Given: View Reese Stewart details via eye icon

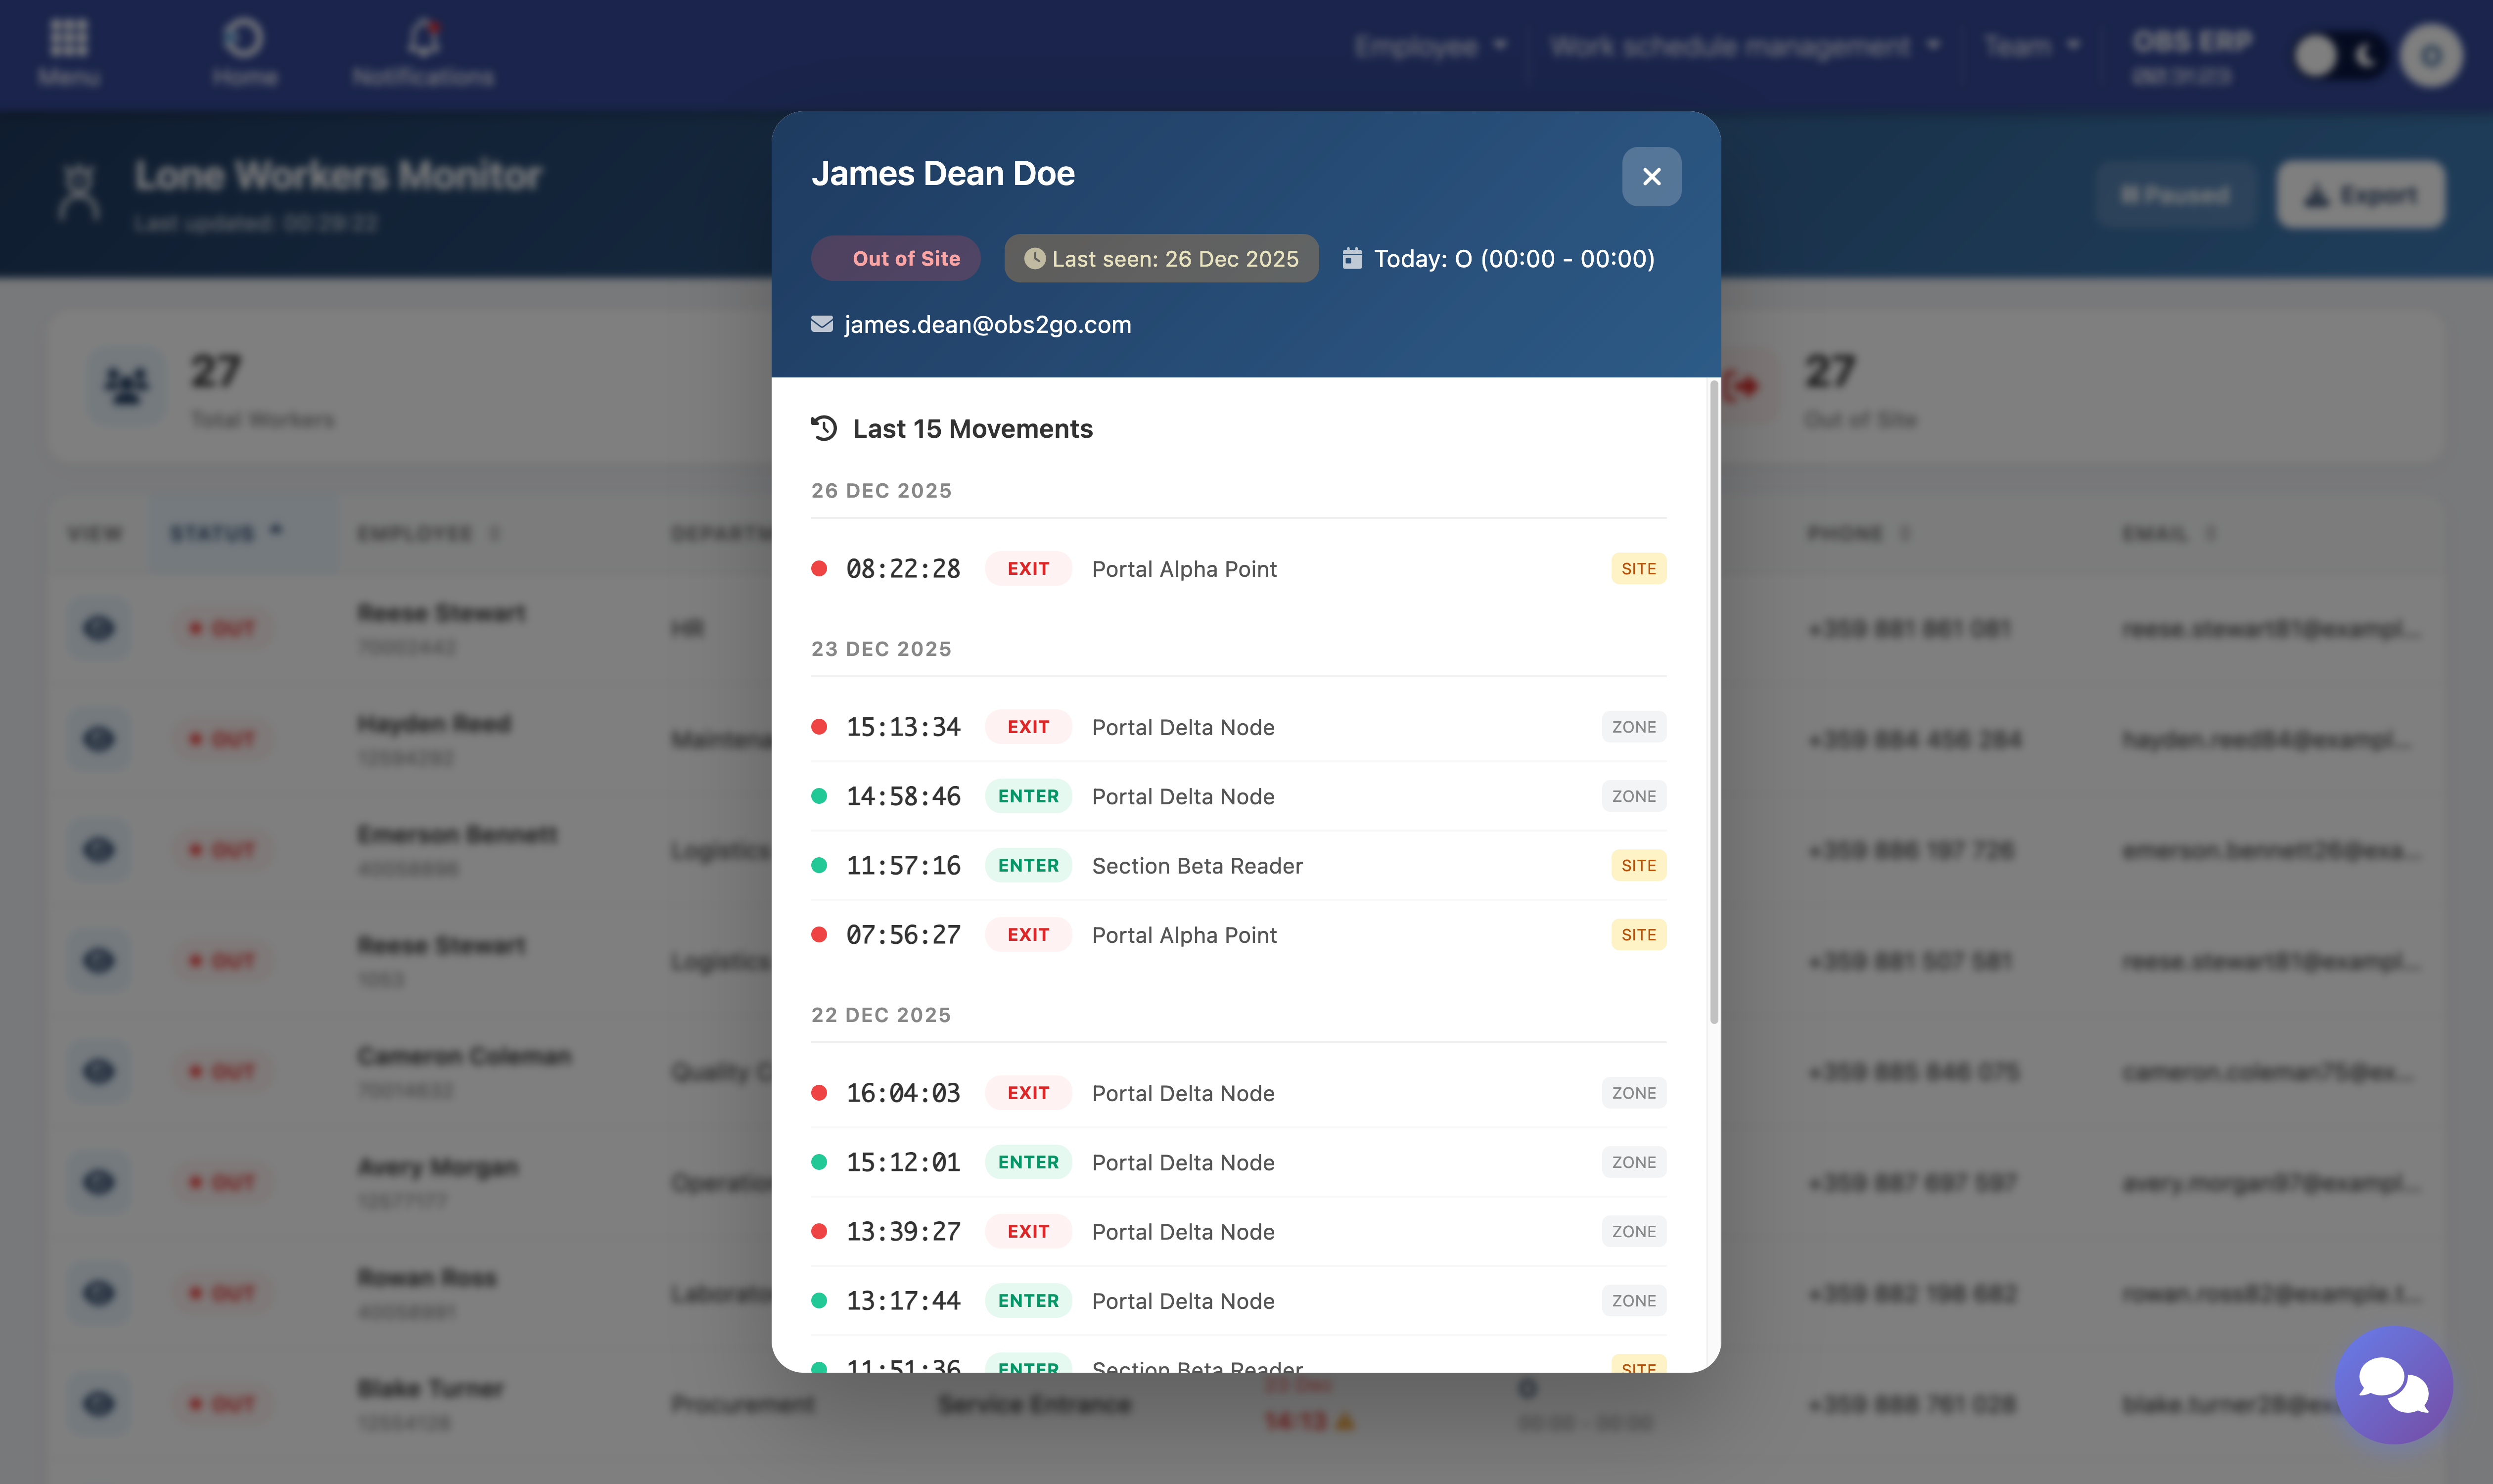Looking at the screenshot, I should [x=98, y=628].
